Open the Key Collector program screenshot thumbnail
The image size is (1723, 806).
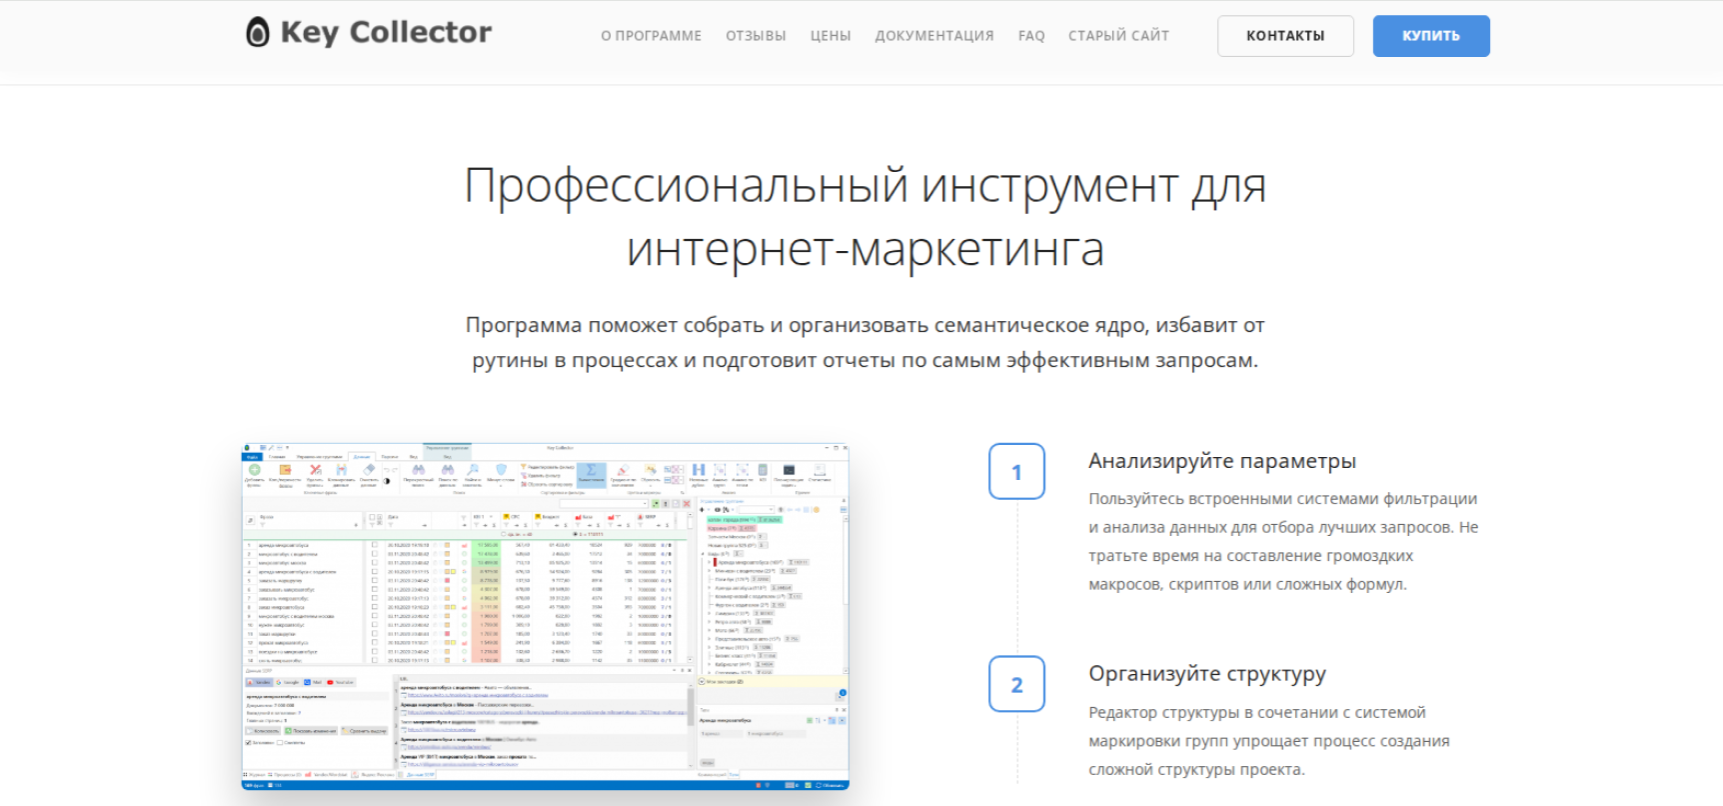pos(545,617)
